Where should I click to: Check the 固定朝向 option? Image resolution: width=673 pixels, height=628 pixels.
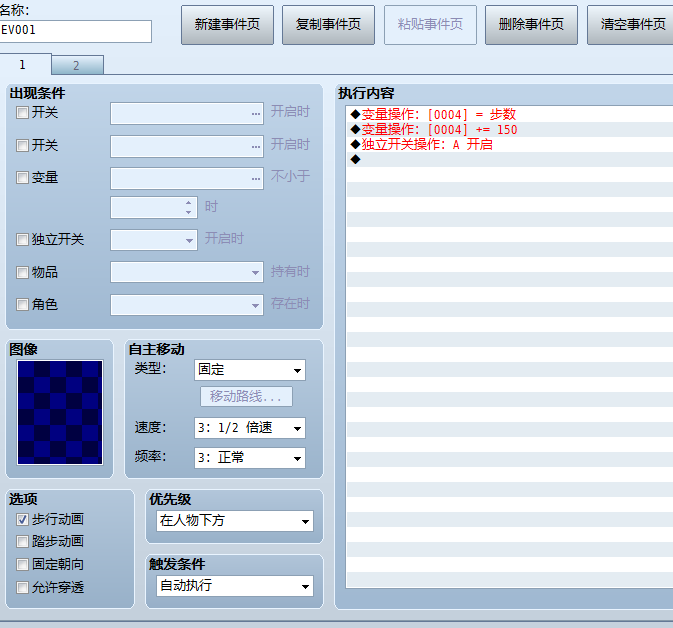(22, 564)
